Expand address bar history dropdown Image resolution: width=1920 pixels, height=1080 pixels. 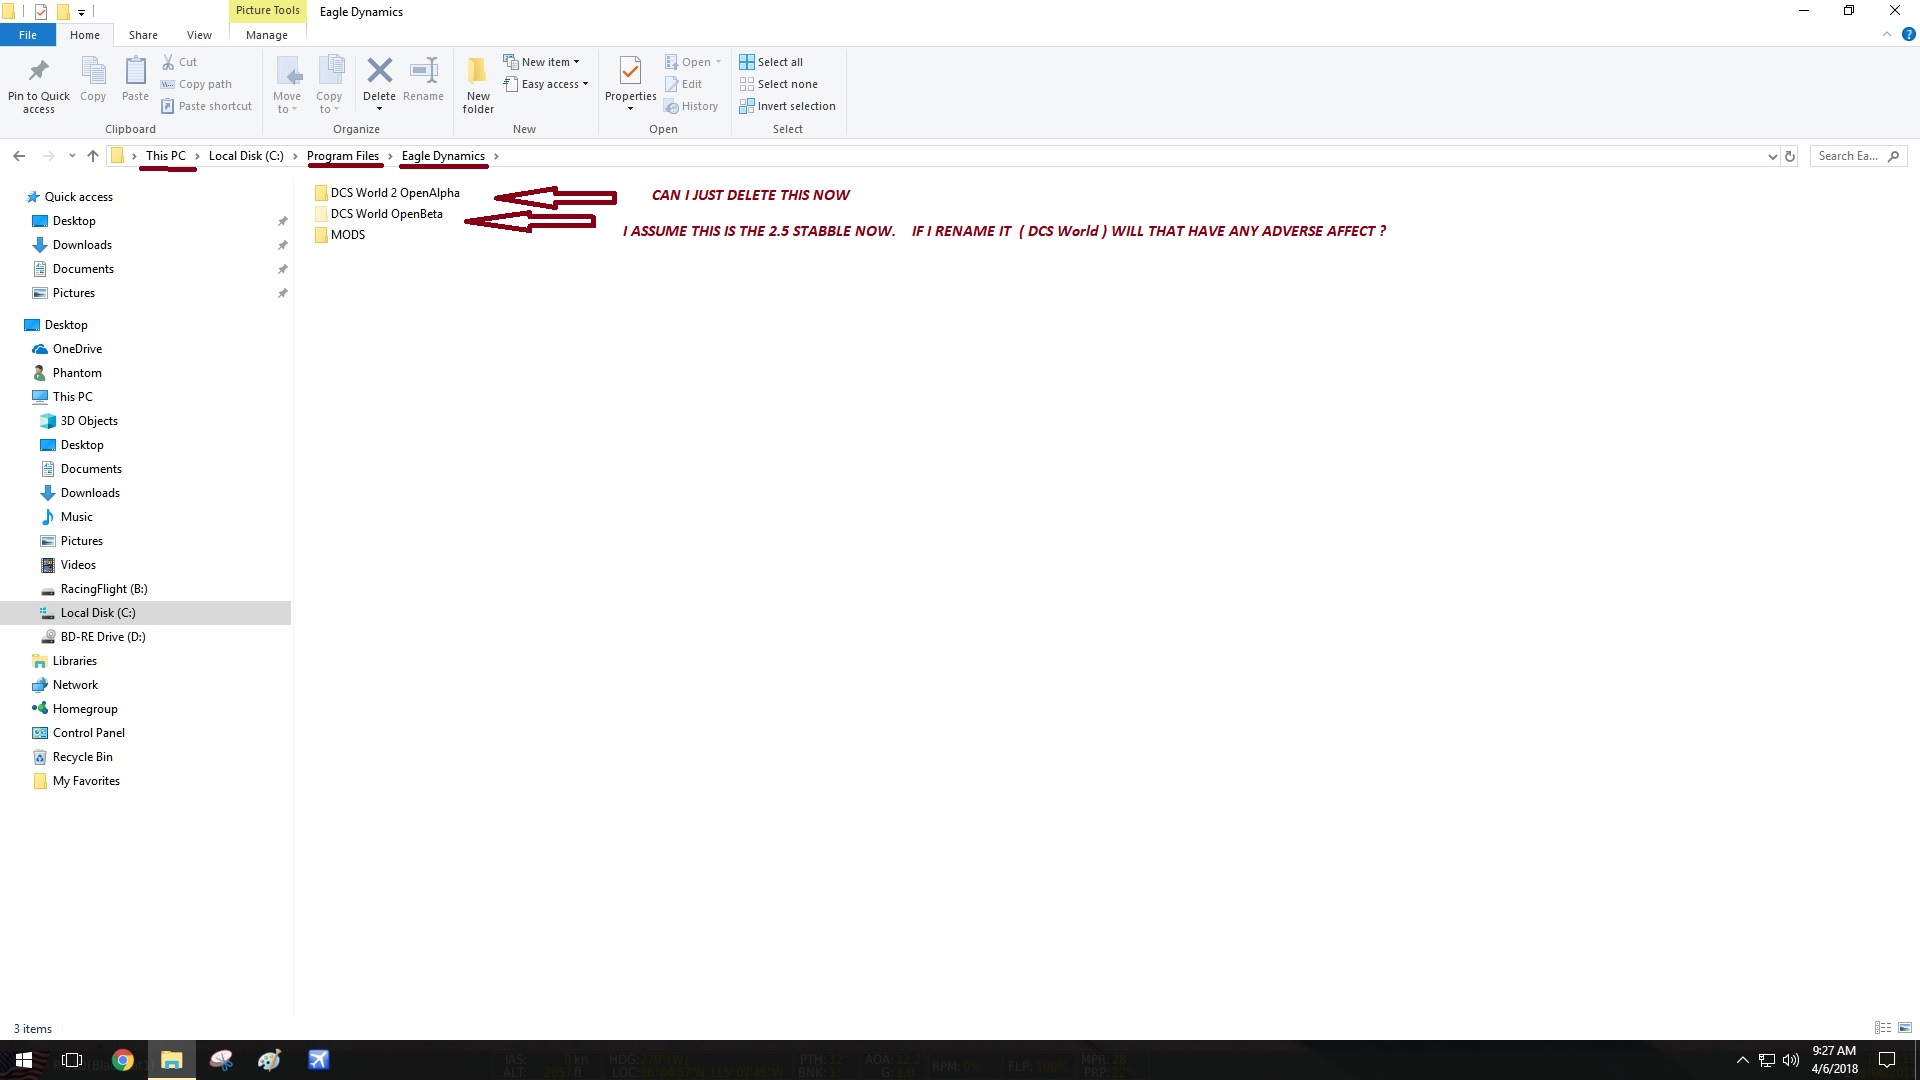(x=1772, y=156)
